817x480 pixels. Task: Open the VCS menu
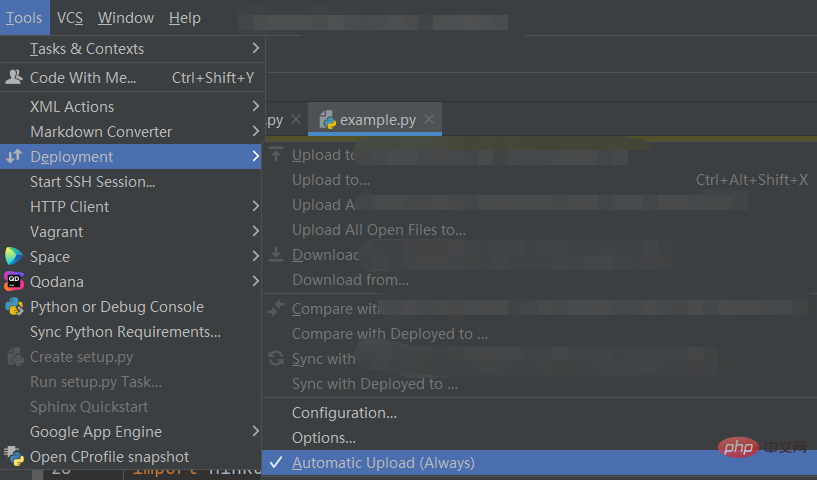(x=70, y=18)
